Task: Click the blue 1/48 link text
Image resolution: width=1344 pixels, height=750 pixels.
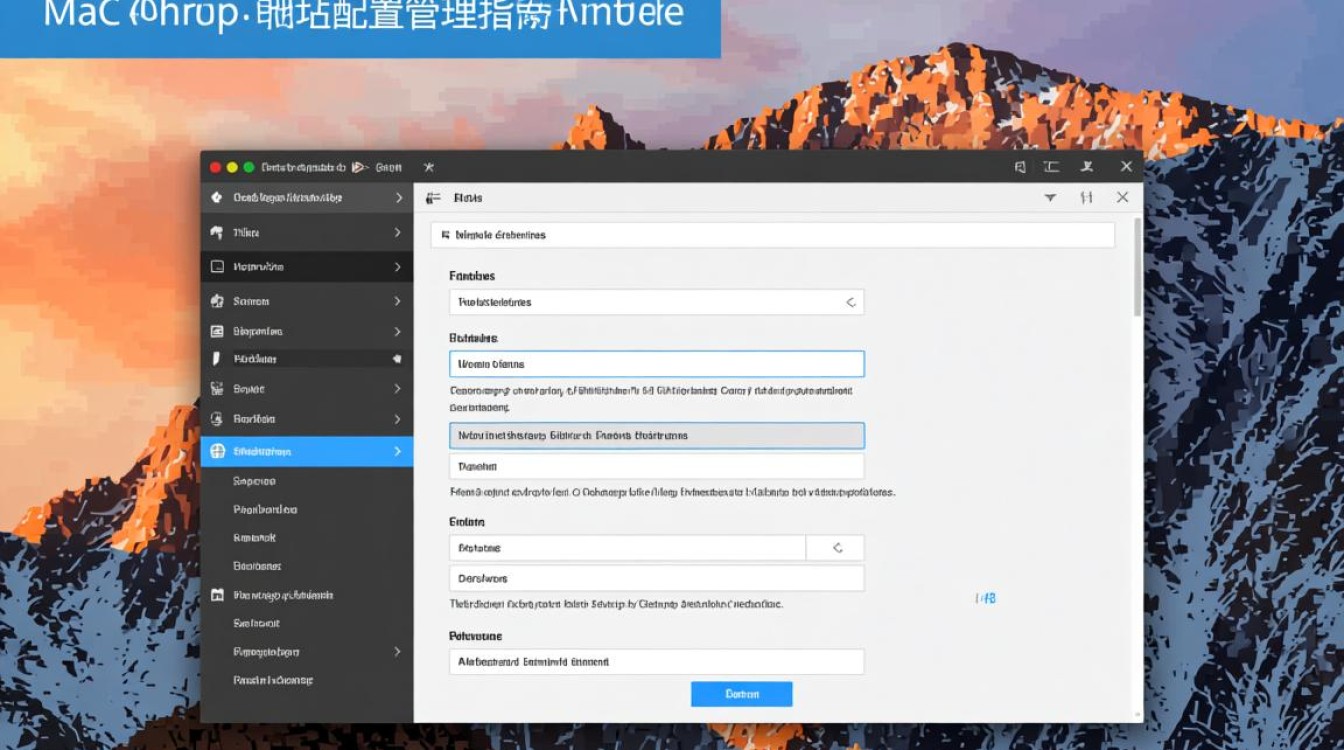Action: point(985,598)
